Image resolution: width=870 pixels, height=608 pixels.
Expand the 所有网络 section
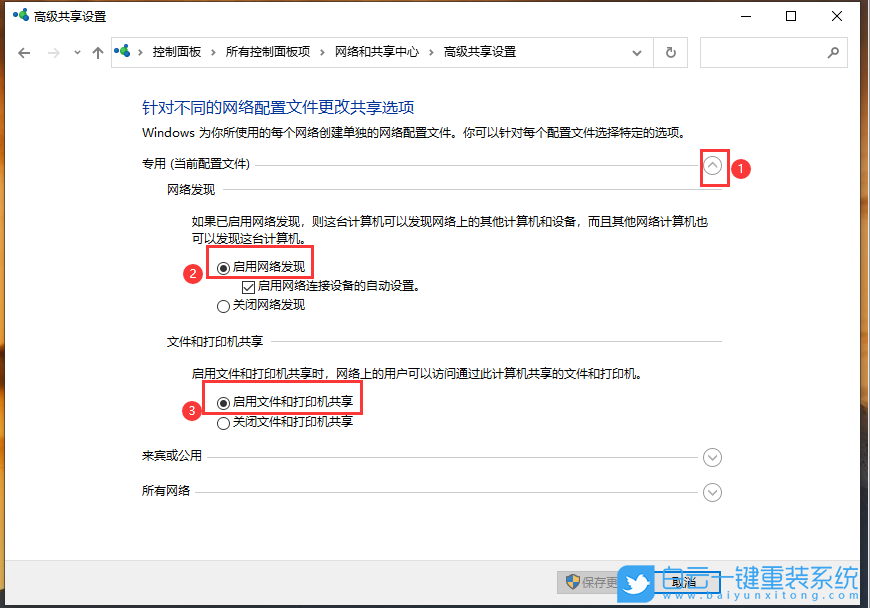(x=712, y=492)
